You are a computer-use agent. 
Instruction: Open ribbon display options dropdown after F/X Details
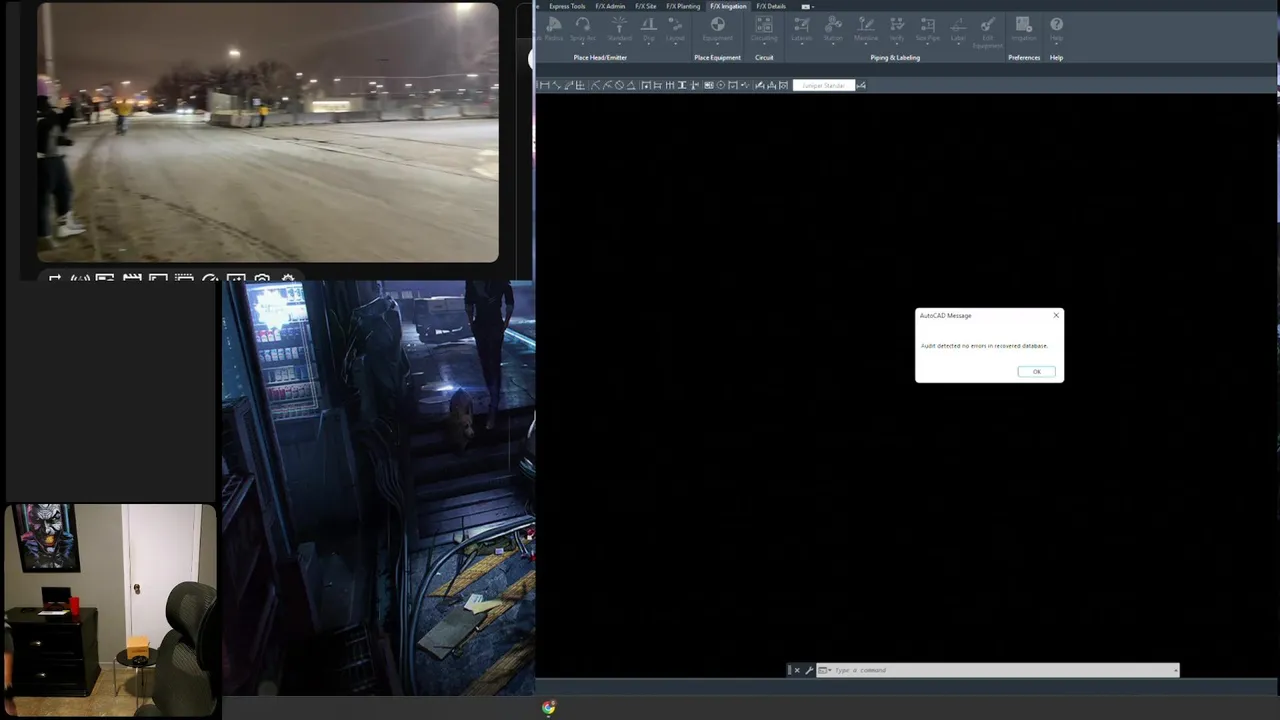pos(806,6)
